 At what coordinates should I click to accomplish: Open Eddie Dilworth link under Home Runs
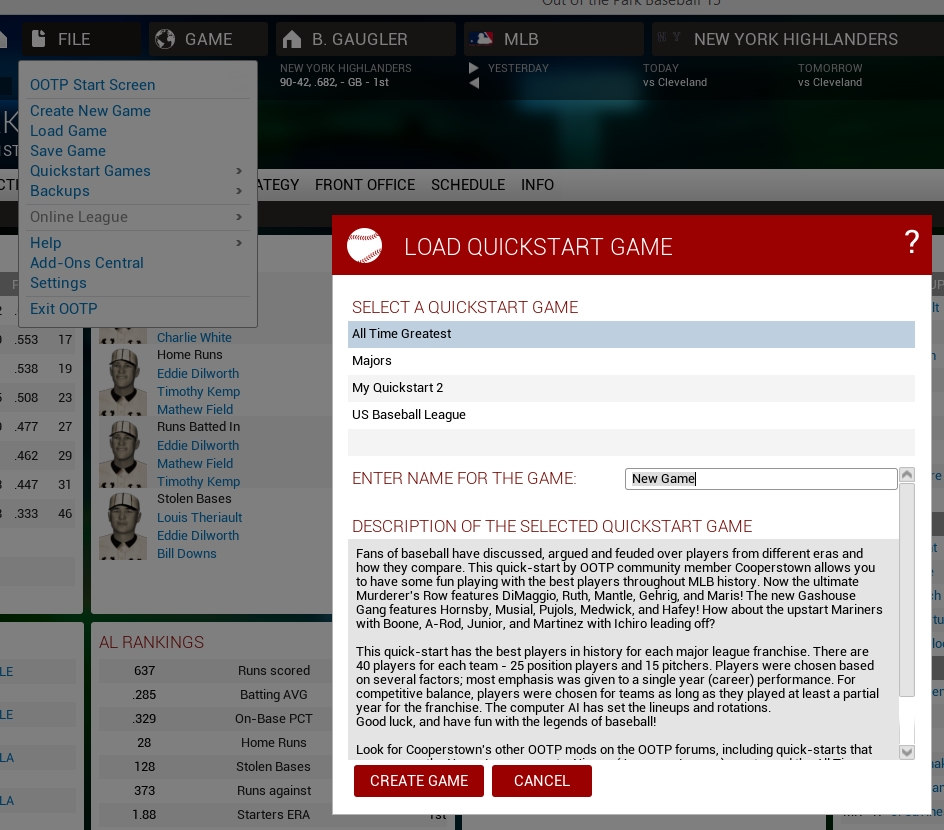tap(197, 374)
